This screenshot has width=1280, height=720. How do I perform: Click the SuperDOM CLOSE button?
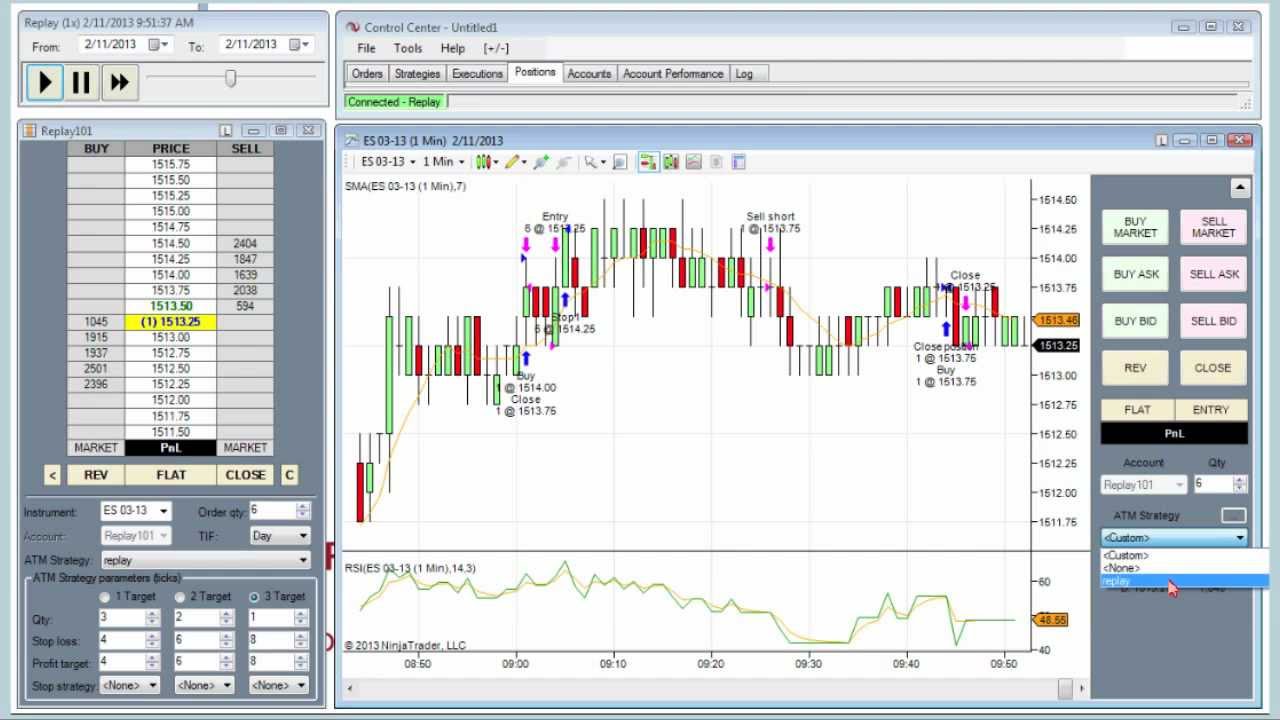245,475
